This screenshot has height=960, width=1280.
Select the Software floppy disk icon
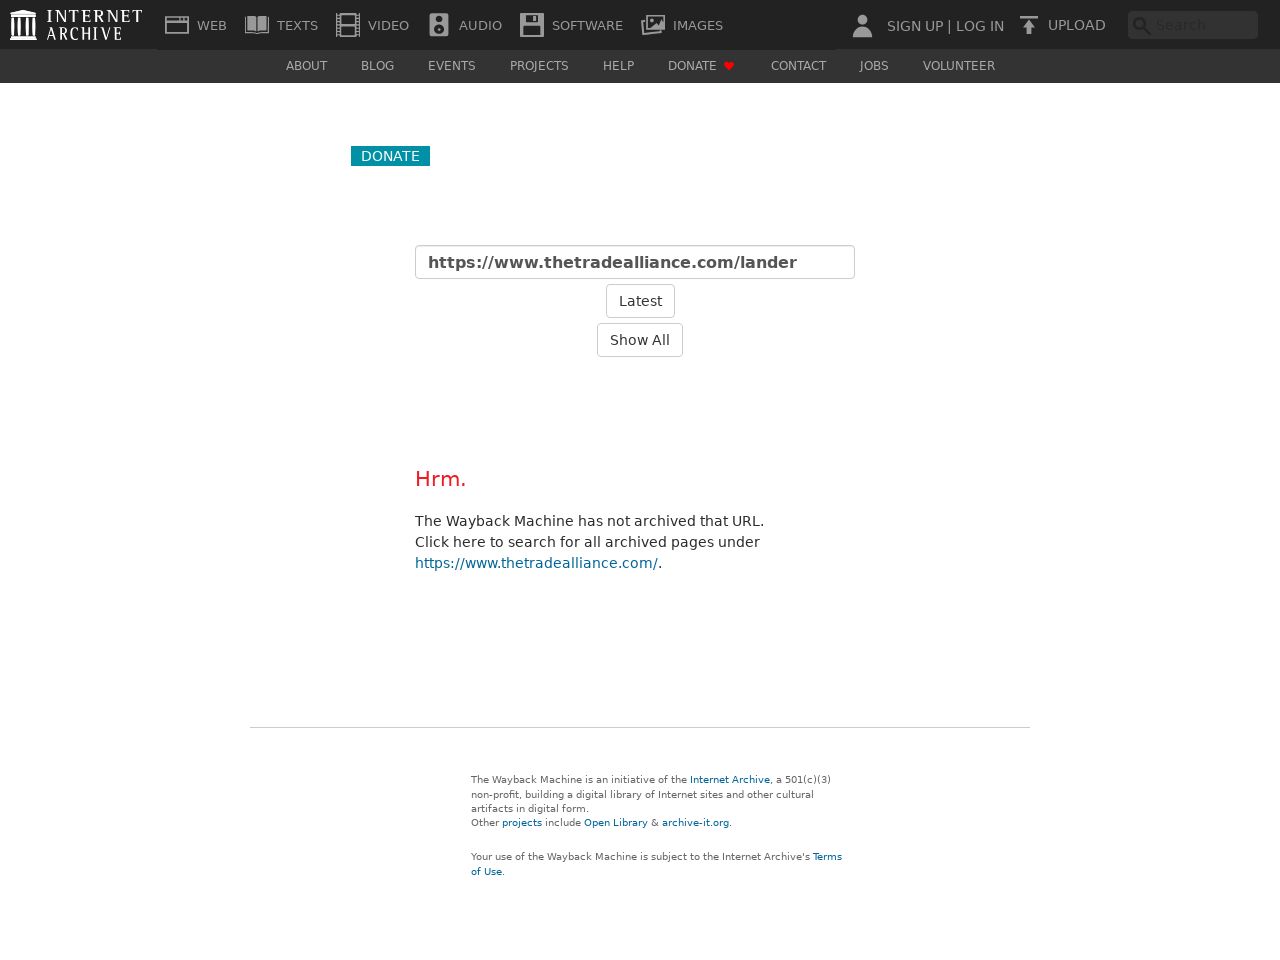[532, 25]
